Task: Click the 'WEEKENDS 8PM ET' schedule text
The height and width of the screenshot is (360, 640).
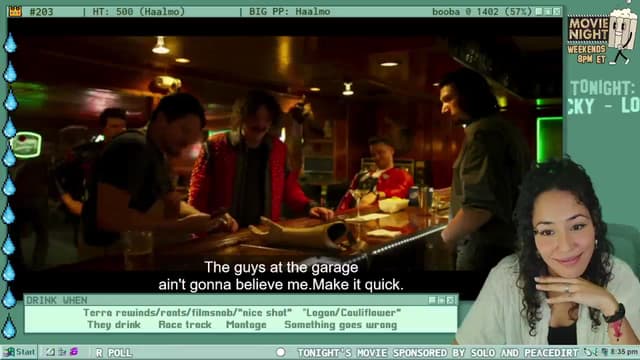Action: point(587,54)
